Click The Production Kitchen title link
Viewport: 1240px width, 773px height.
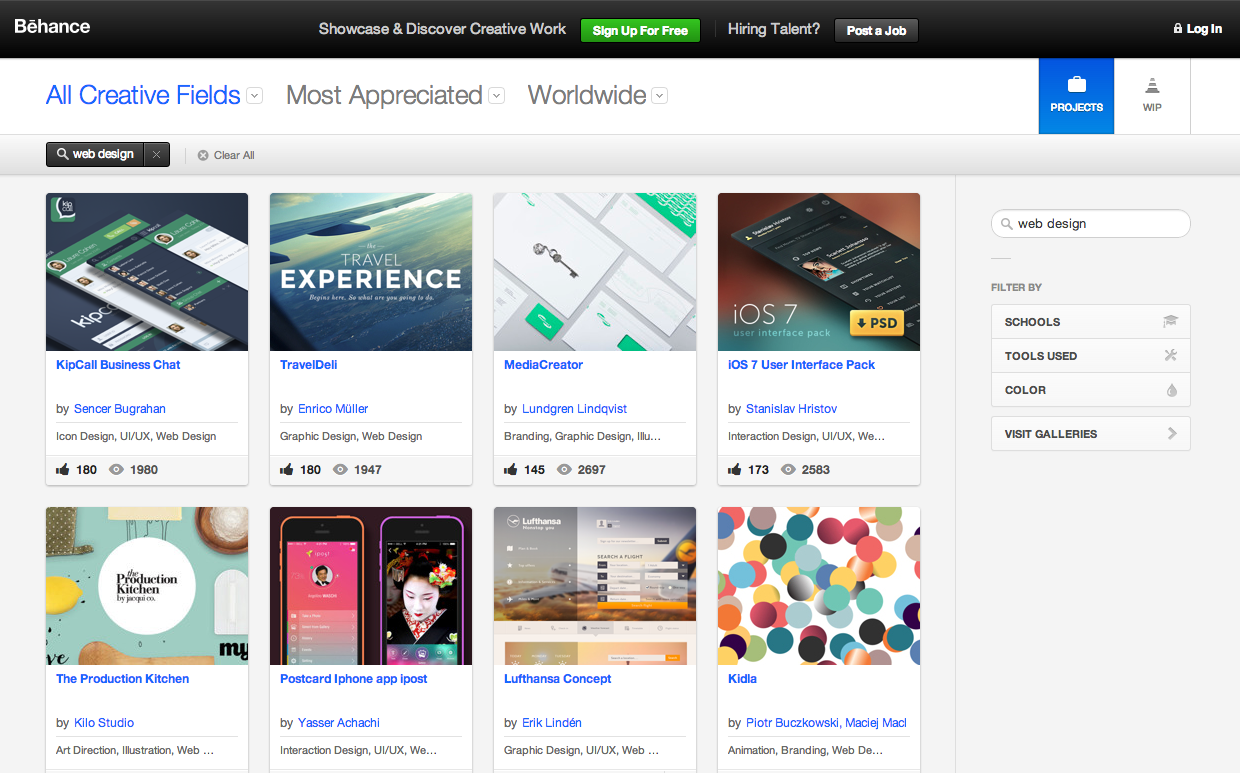122,679
